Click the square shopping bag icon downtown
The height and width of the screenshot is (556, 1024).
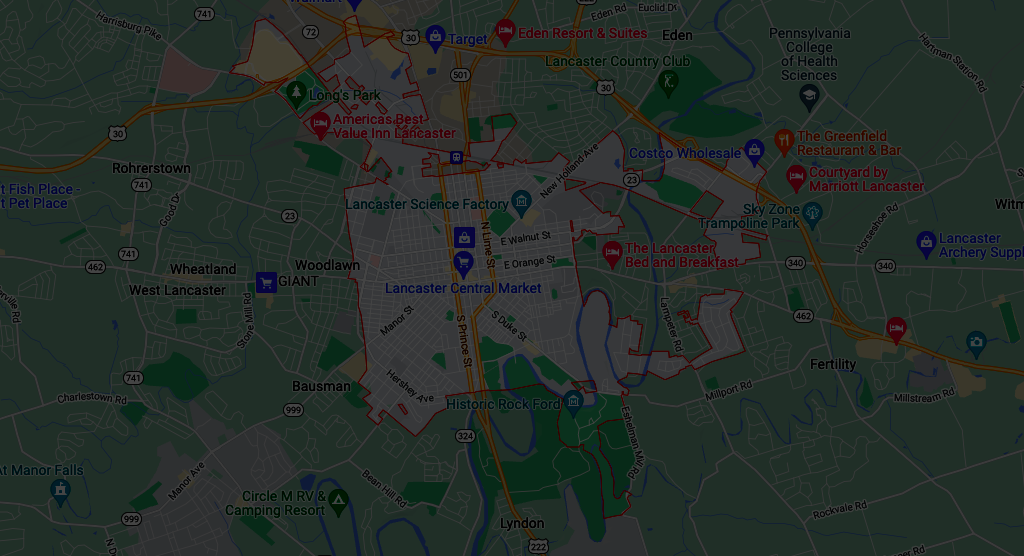tap(464, 237)
